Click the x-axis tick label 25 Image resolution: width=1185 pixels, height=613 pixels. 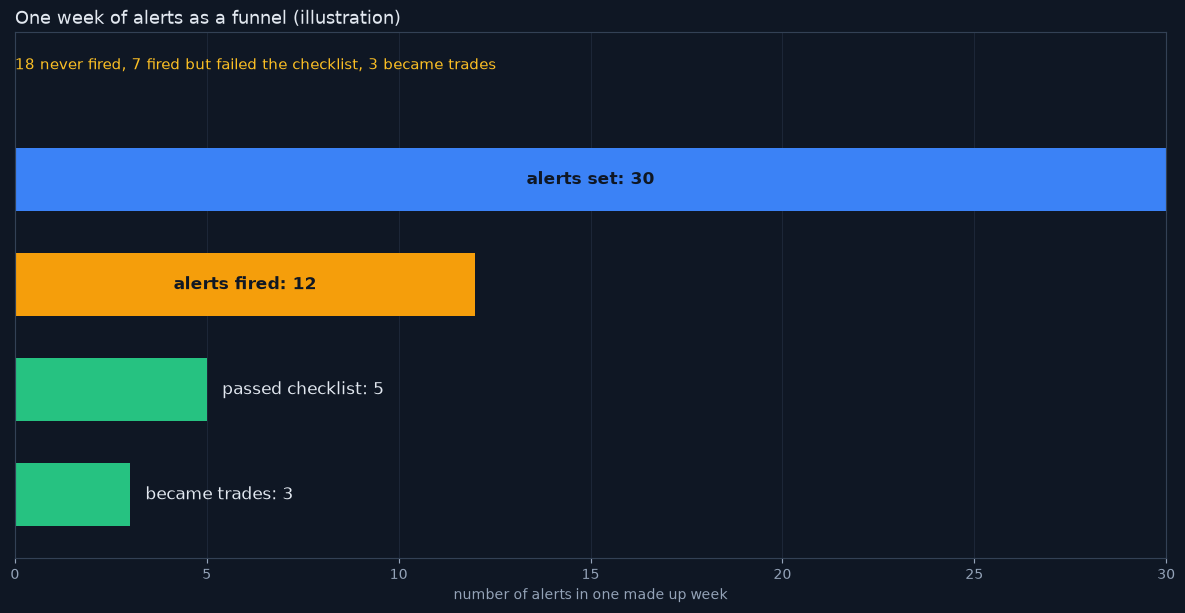[974, 574]
